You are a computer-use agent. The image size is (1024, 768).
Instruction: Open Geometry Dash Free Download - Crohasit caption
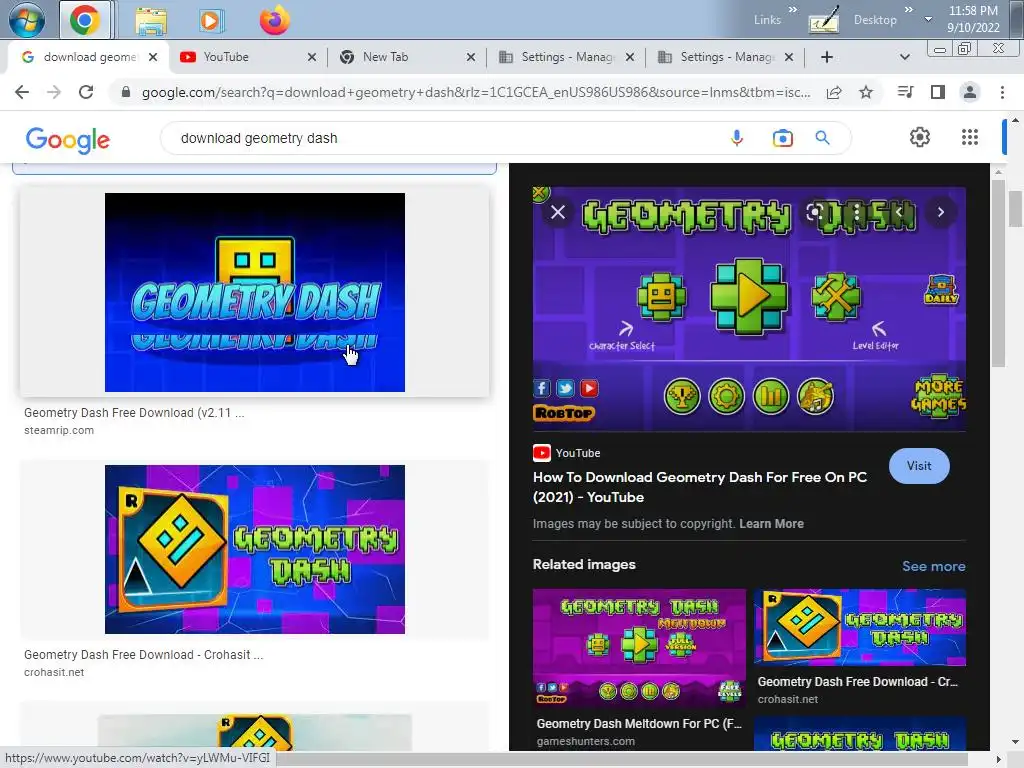(x=143, y=654)
